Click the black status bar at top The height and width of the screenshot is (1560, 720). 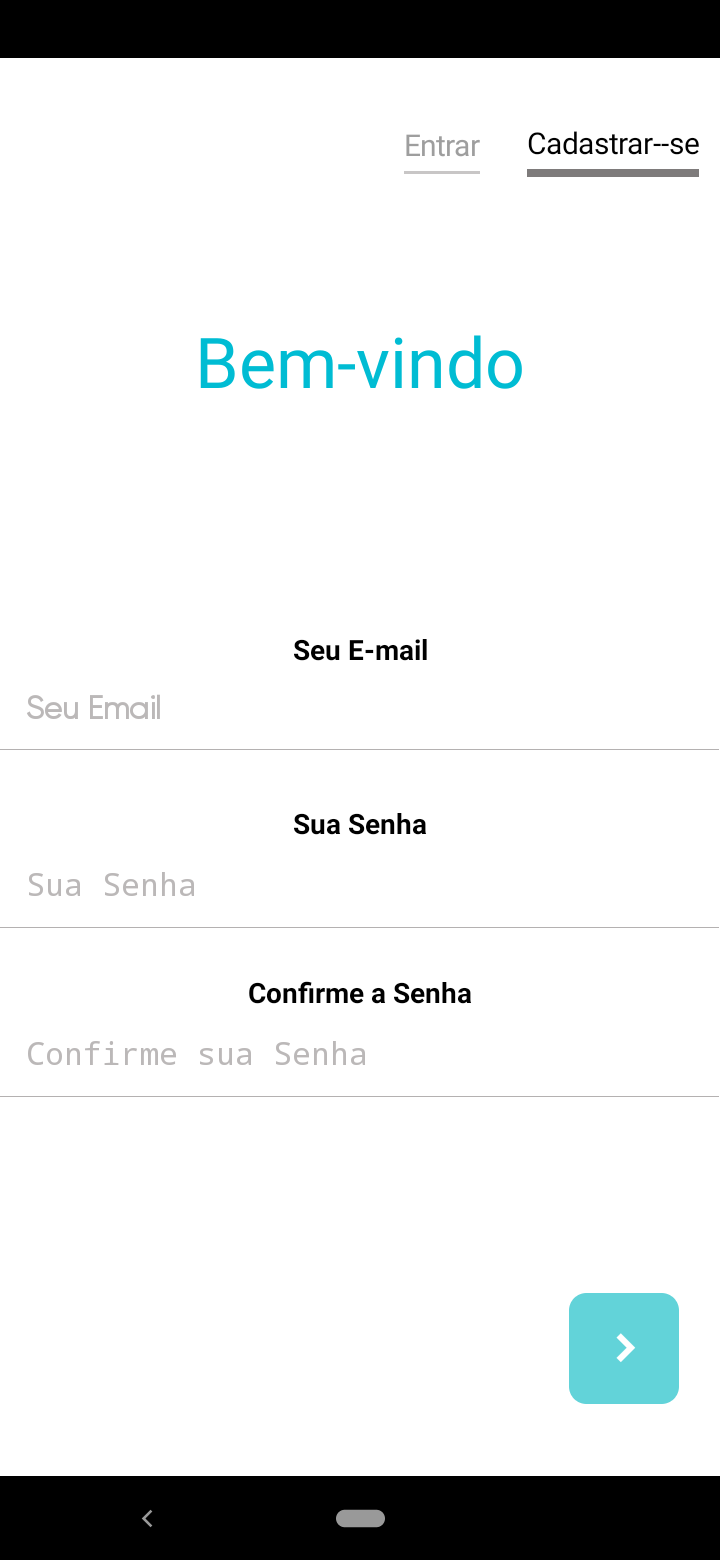[x=360, y=28]
